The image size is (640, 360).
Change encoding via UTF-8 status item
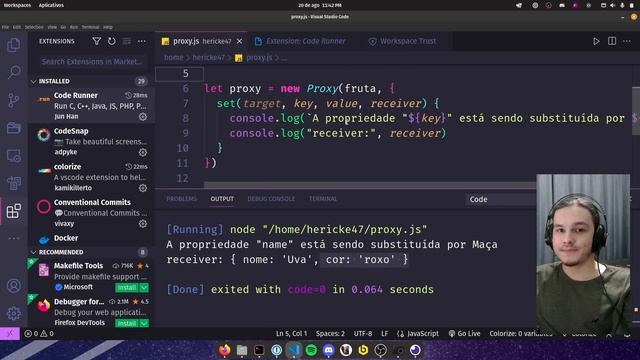tap(363, 334)
